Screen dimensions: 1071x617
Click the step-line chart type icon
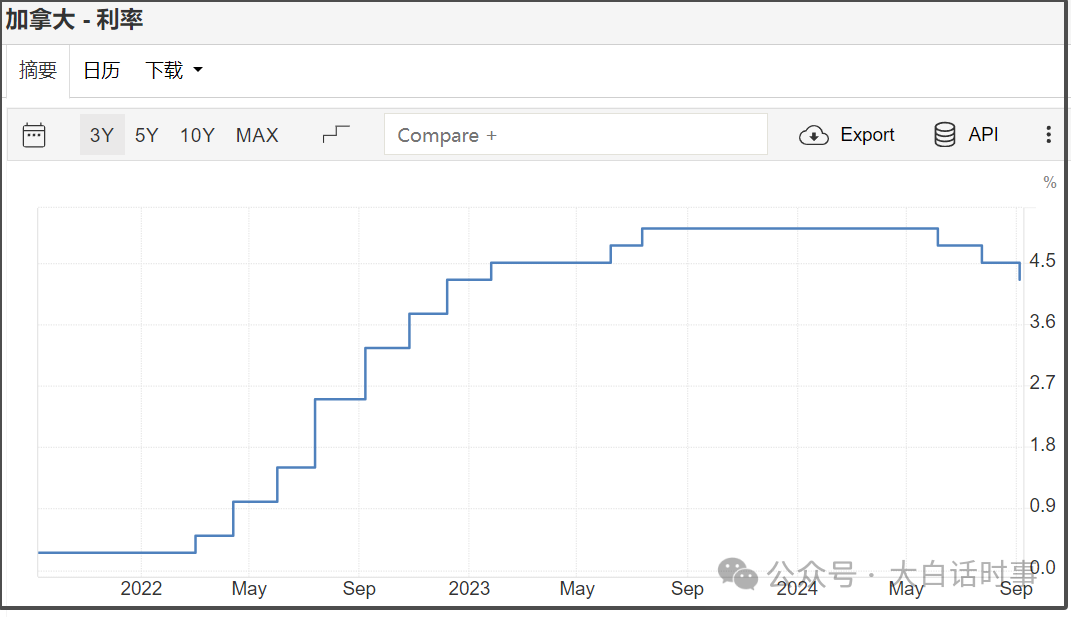coord(337,134)
